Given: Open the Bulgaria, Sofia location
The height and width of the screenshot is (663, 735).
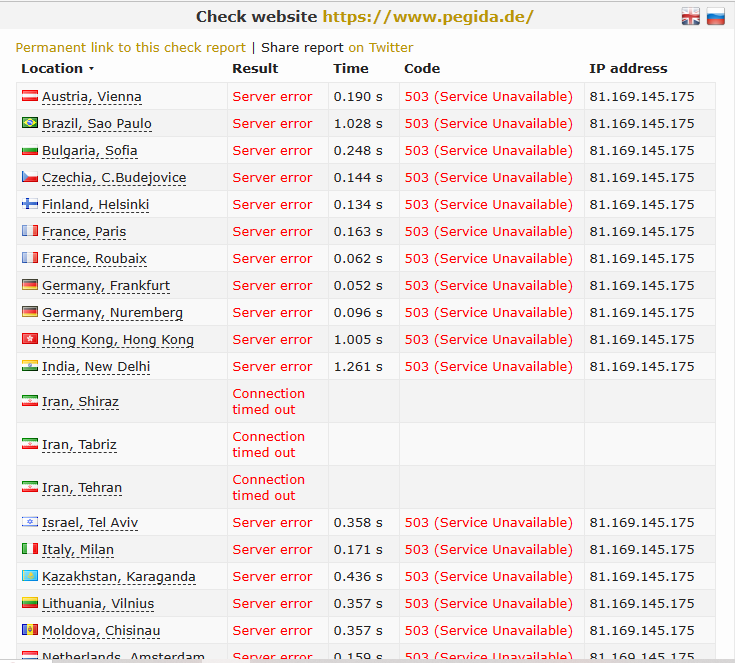Looking at the screenshot, I should [x=90, y=151].
